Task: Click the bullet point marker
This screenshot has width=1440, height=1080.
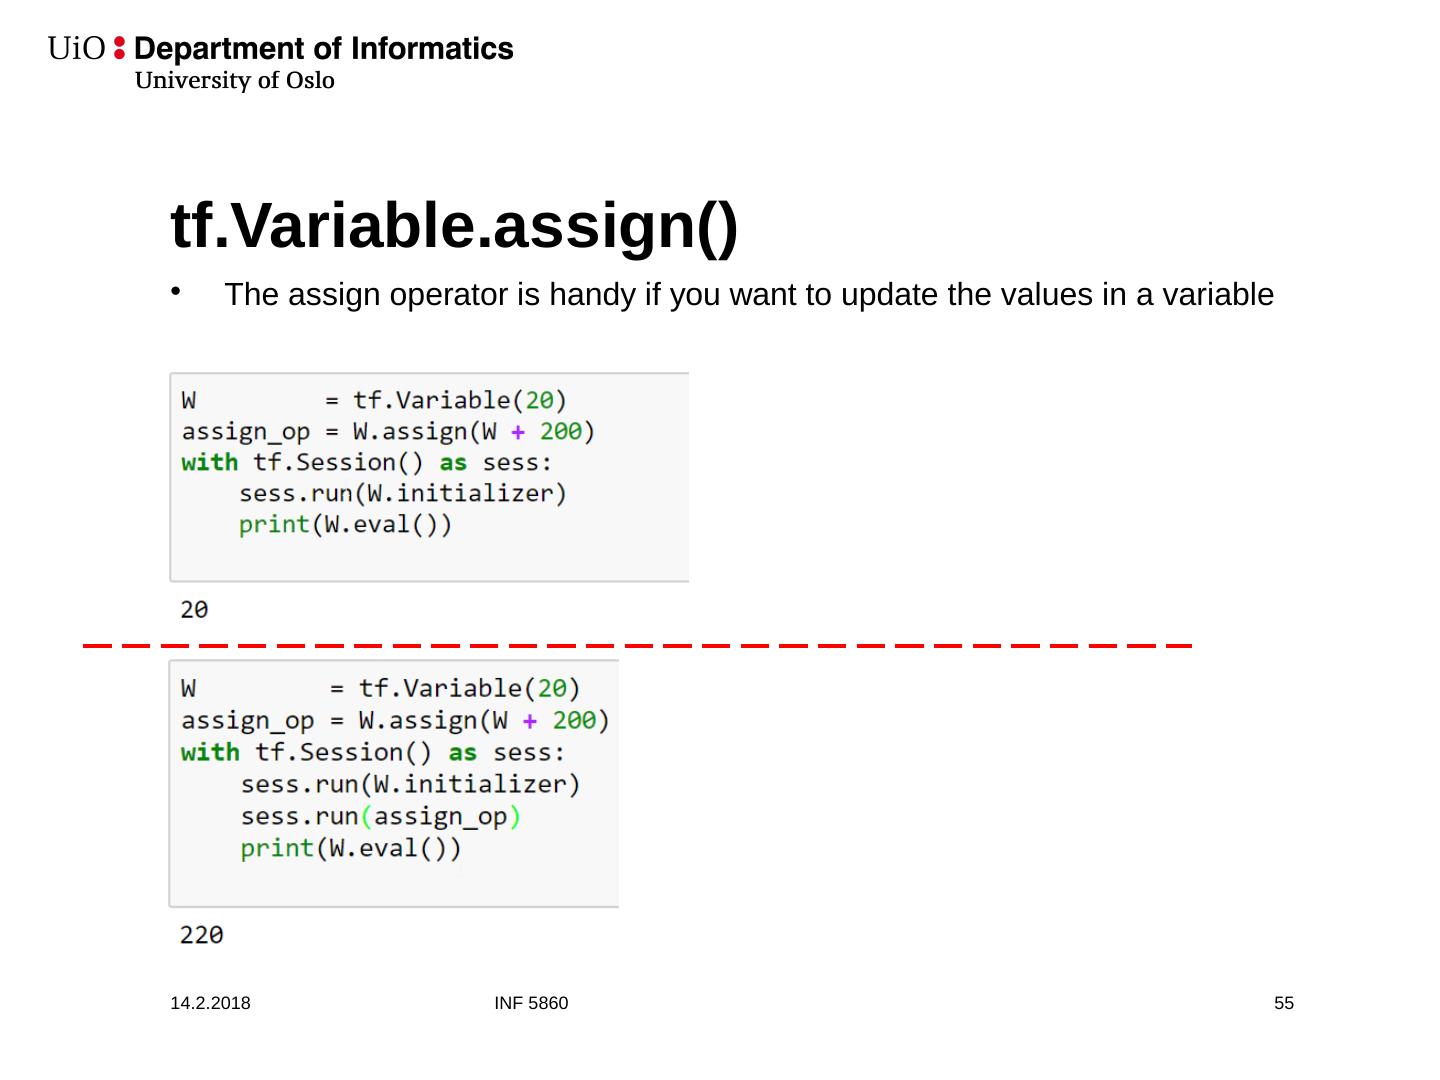Action: (176, 292)
